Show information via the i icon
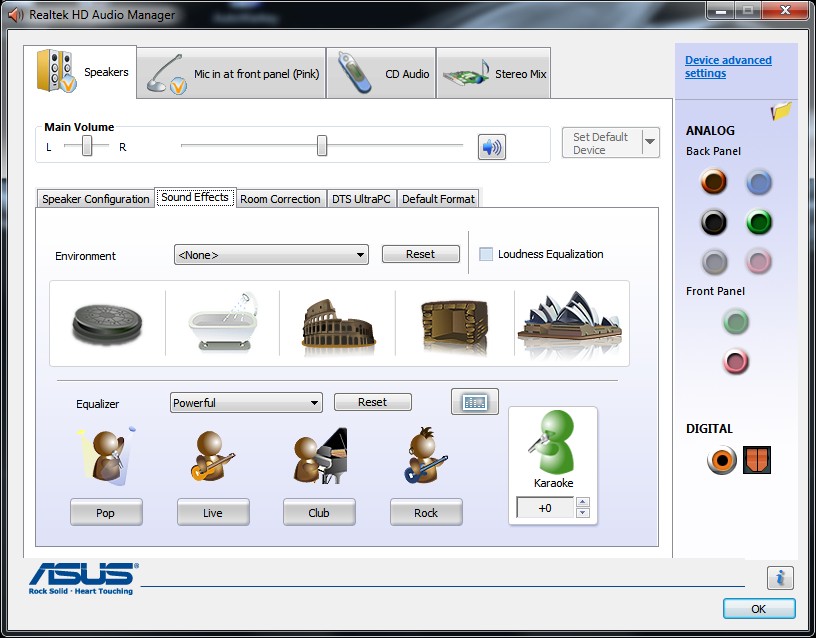The image size is (816, 638). (780, 578)
